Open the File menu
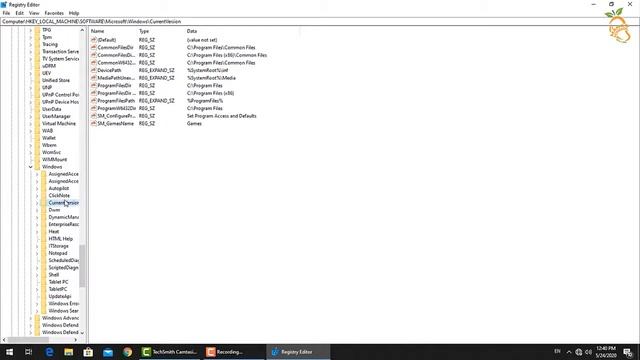640x360 pixels. (x=6, y=13)
